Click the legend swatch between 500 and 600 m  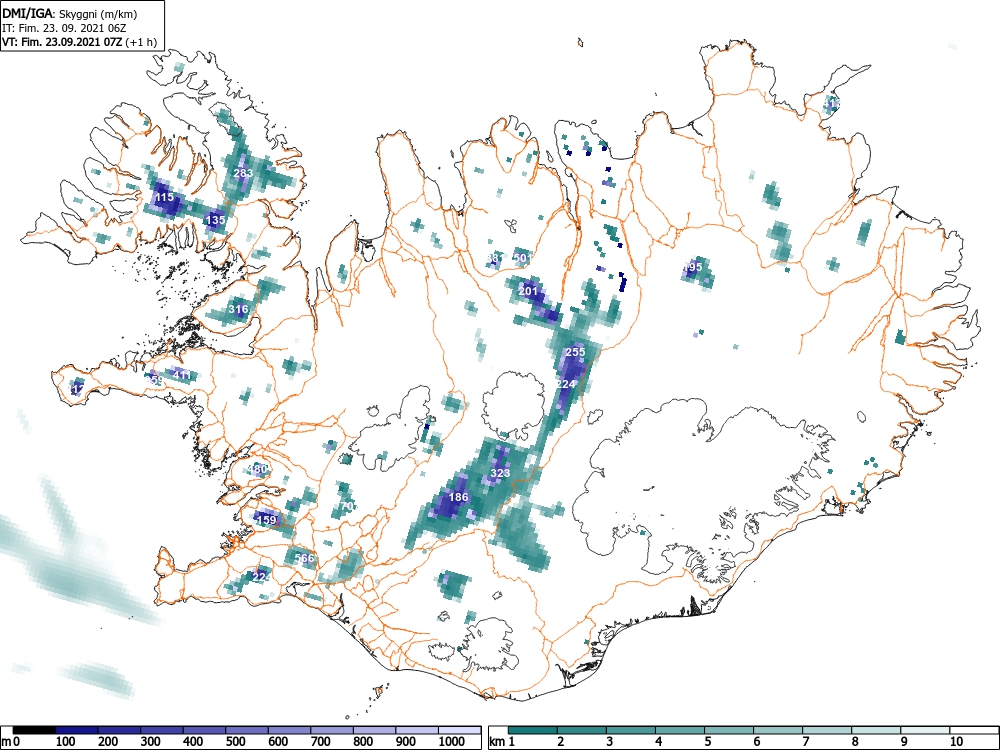pos(247,730)
